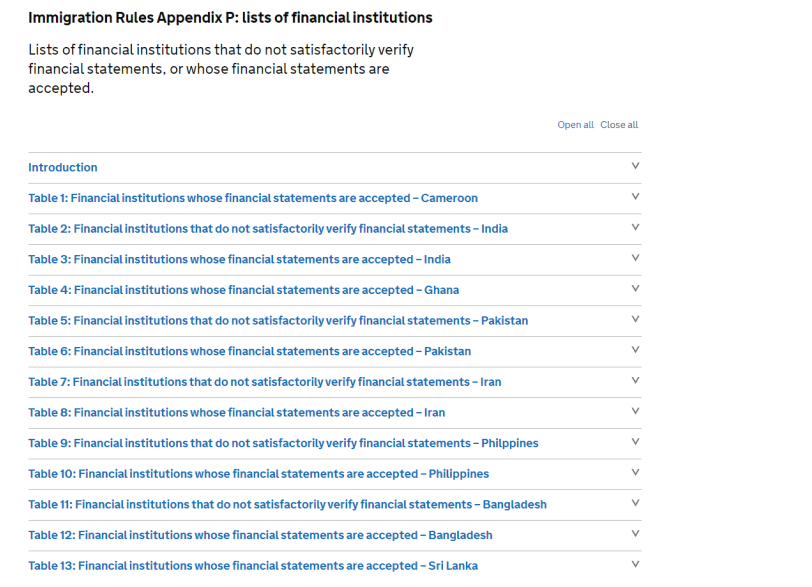Expand Table 2 India section via its arrow
The width and height of the screenshot is (812, 587).
tap(635, 228)
